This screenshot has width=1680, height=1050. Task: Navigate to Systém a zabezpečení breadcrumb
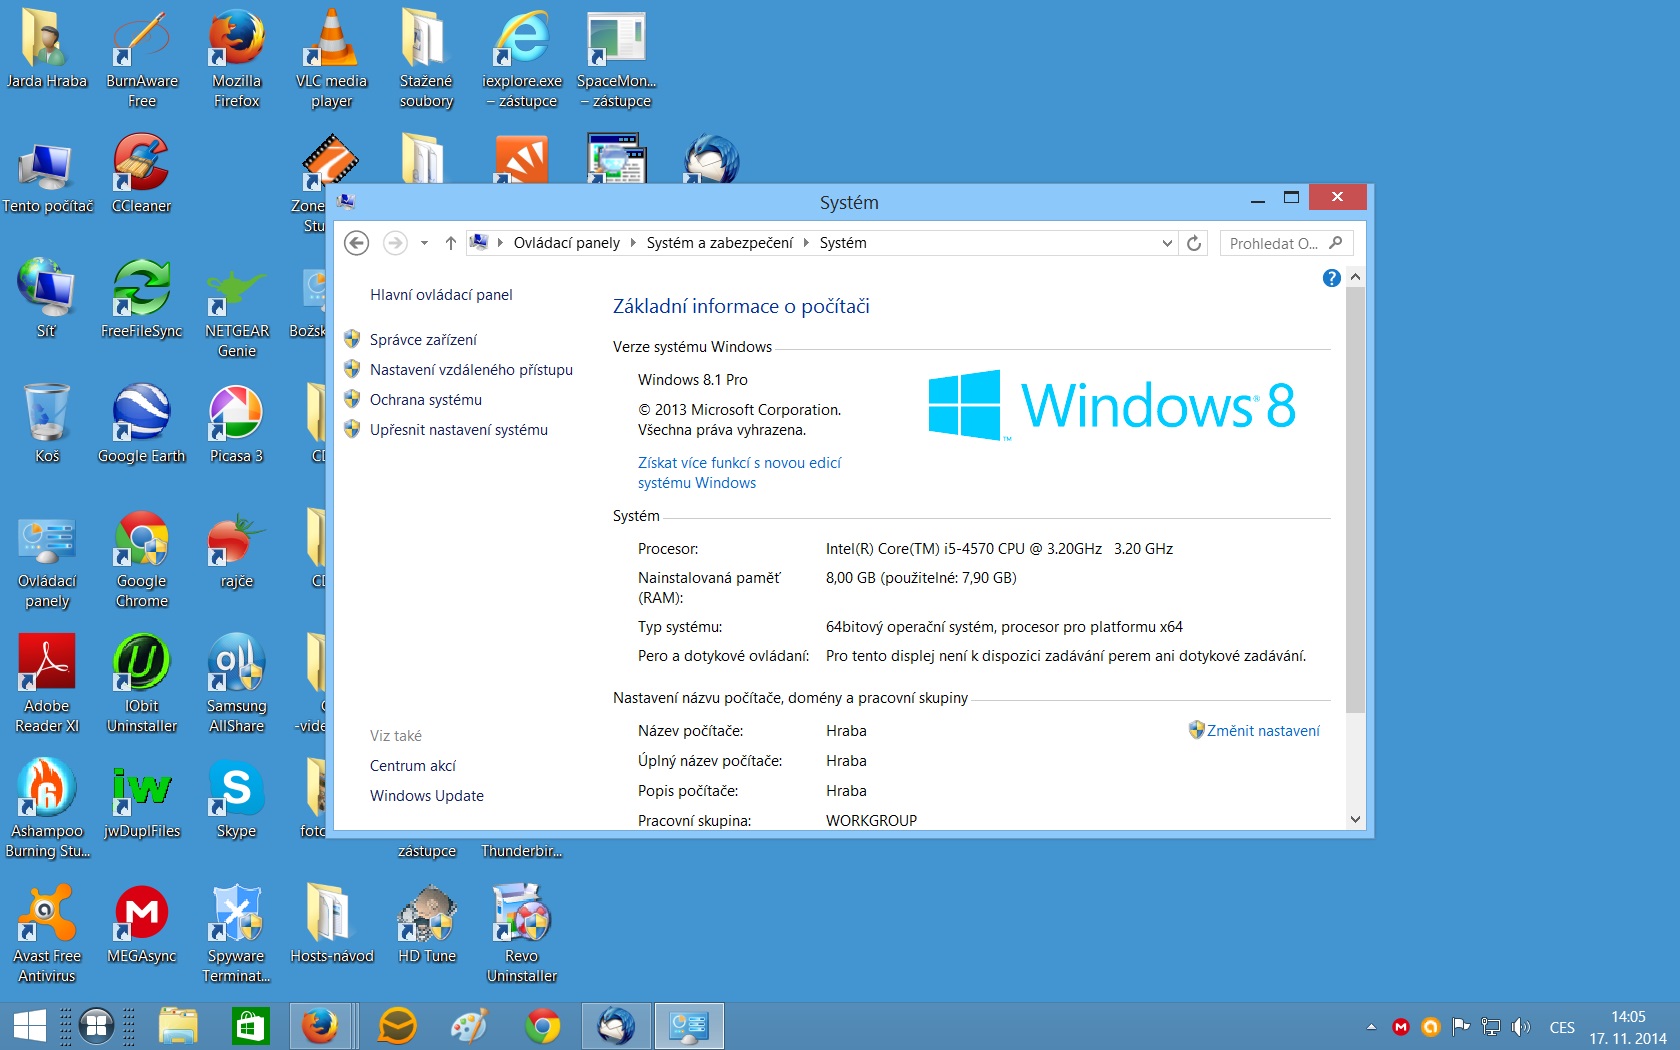[719, 243]
